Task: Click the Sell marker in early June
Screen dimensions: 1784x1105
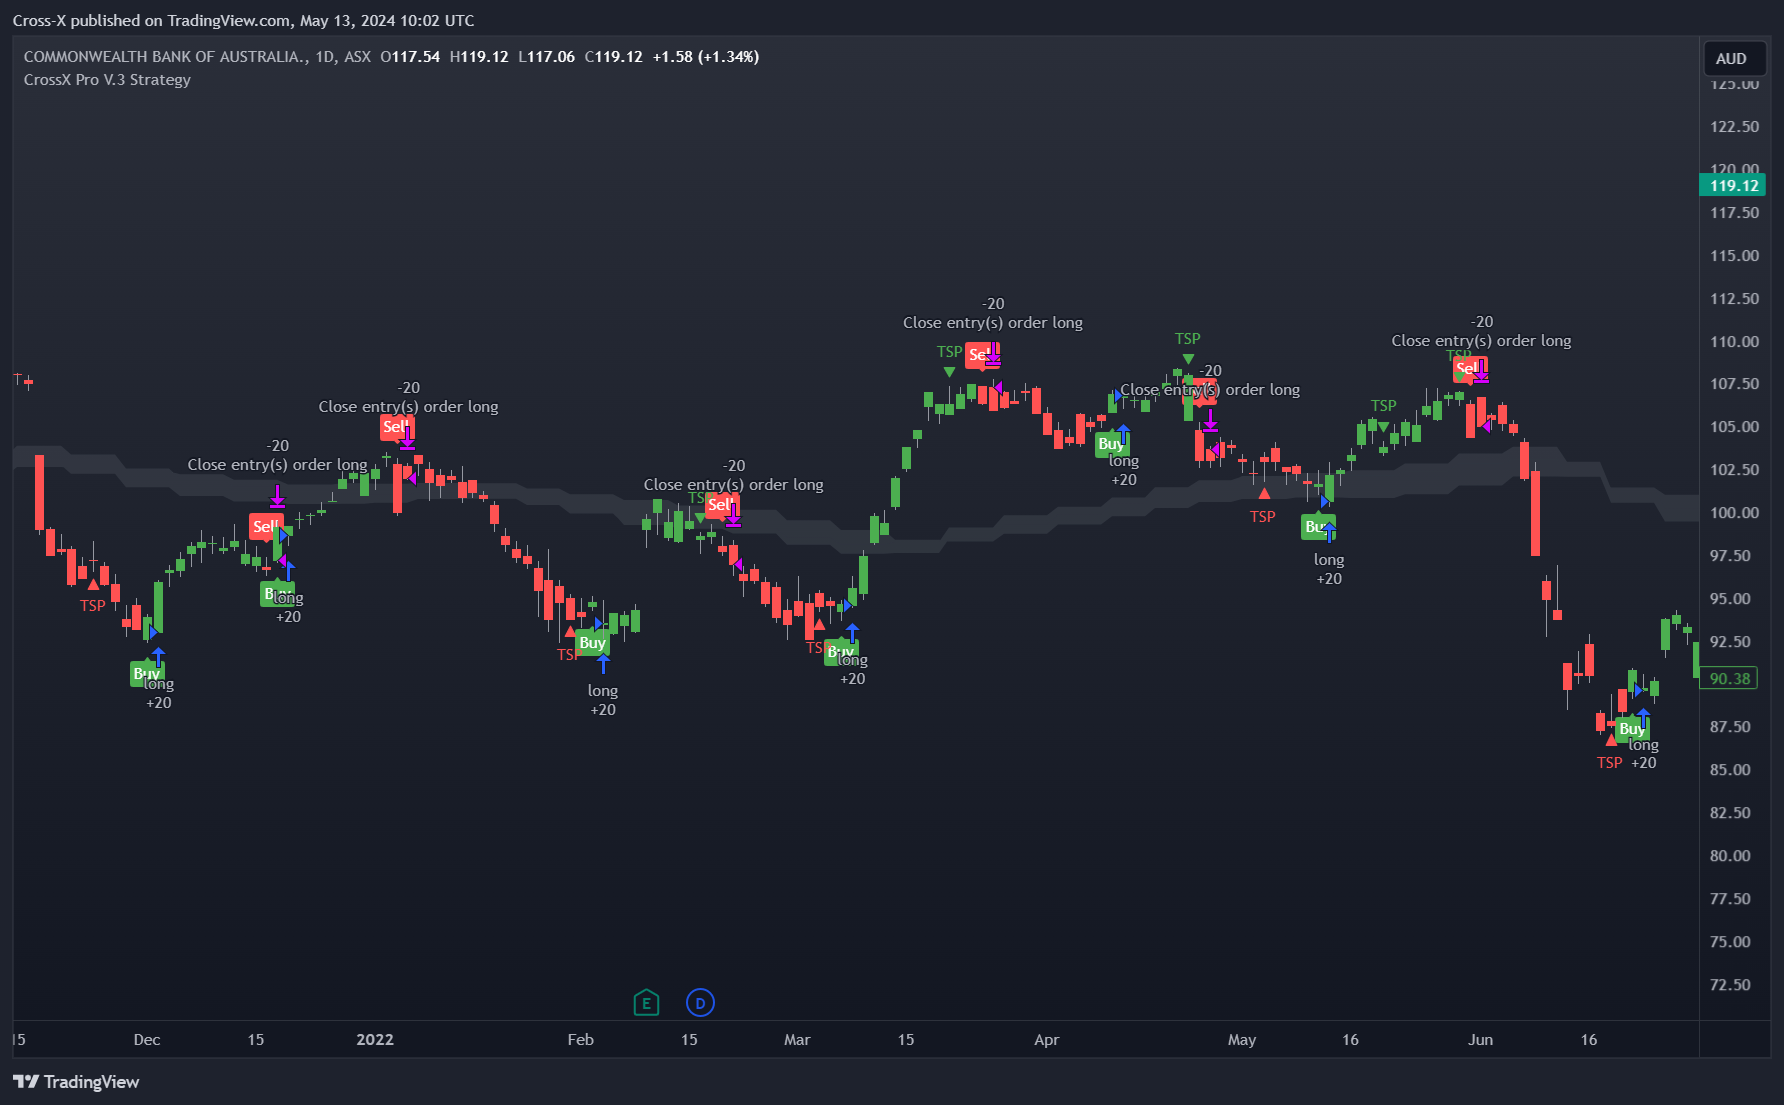Action: [1467, 368]
